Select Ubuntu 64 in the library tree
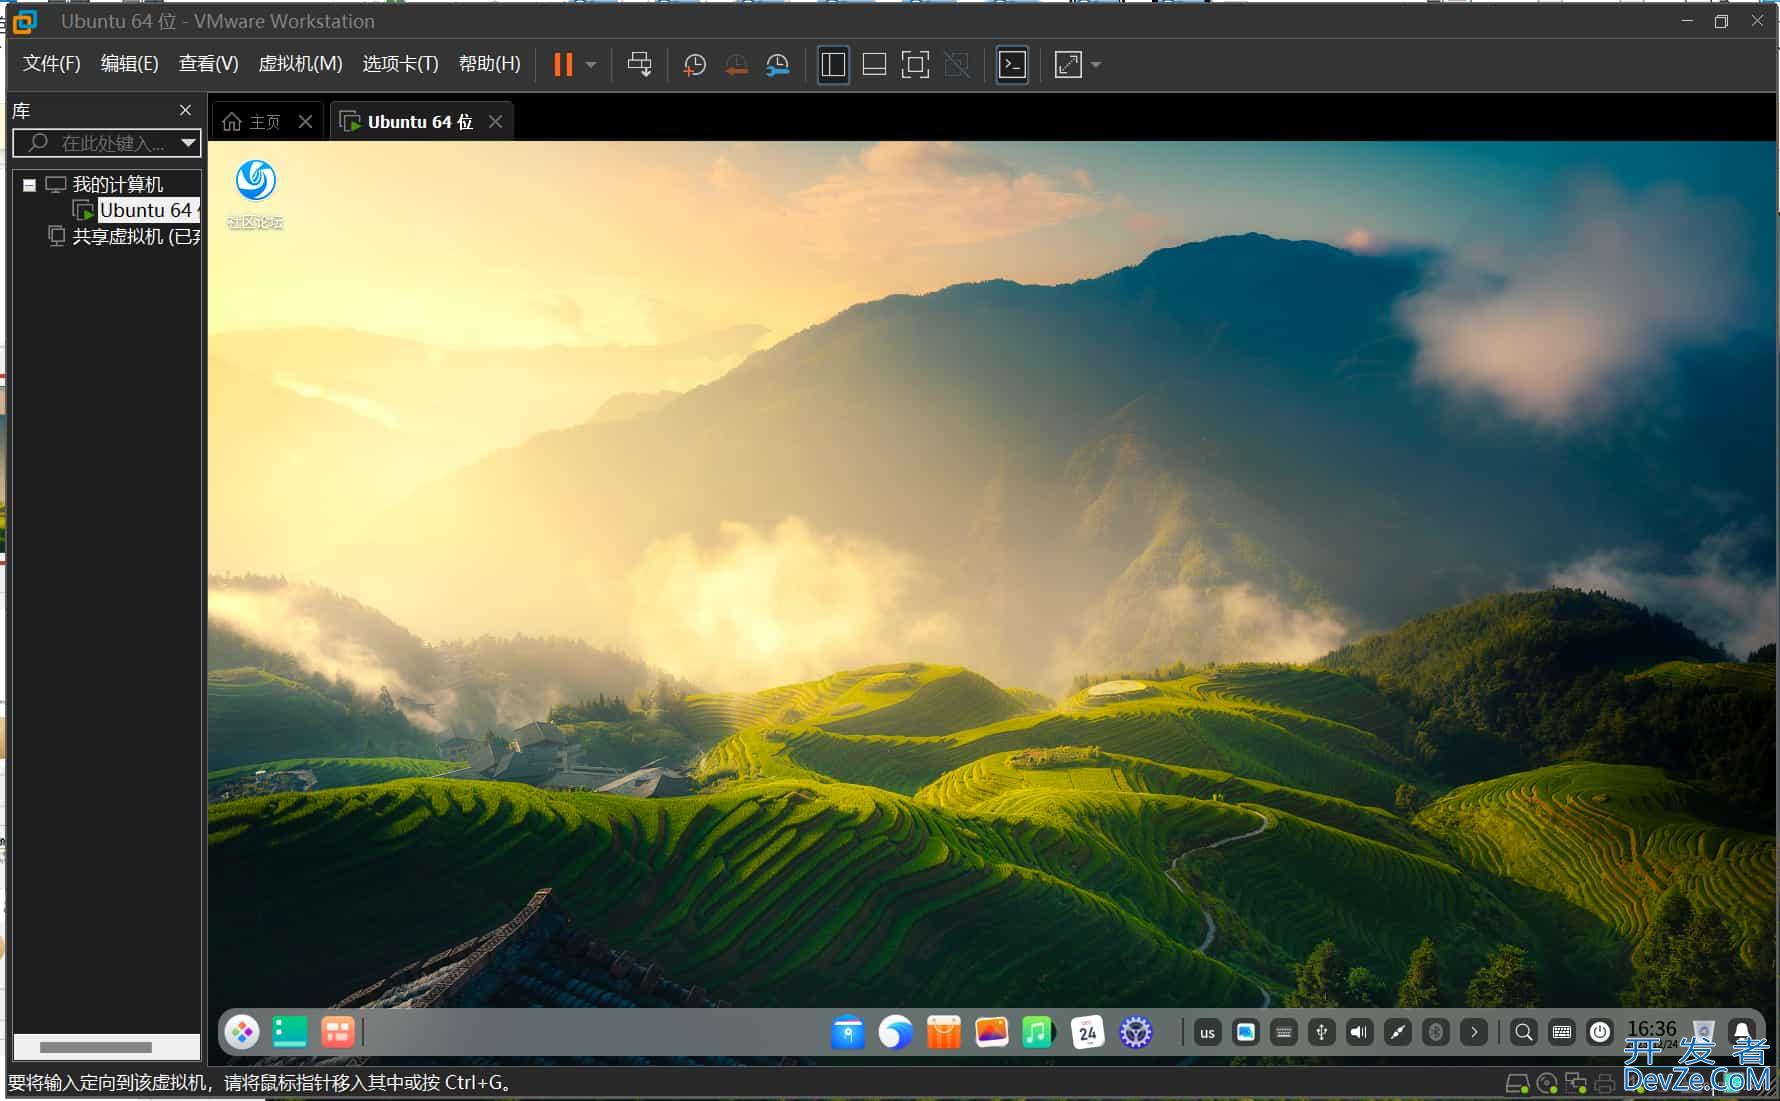Screen dimensions: 1780x1101 pos(145,210)
